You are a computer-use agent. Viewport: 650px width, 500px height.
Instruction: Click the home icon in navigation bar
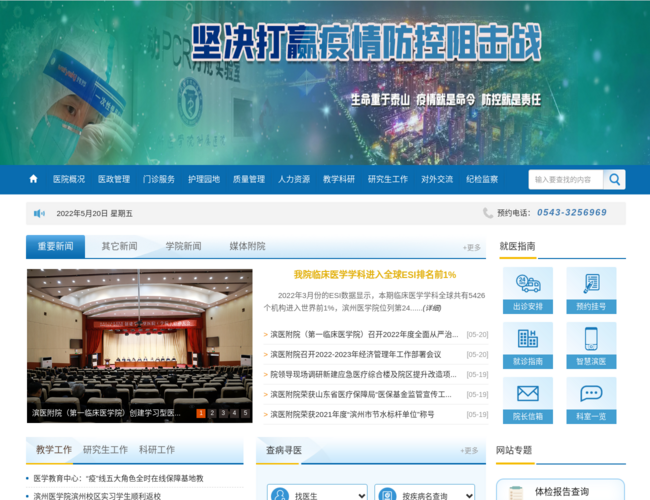point(34,180)
